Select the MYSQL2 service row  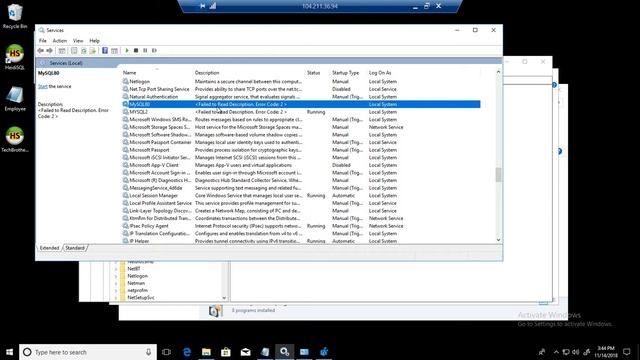[x=301, y=112]
